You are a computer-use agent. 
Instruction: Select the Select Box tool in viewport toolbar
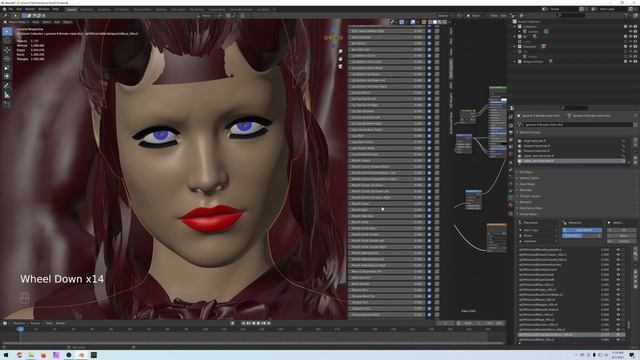(x=7, y=31)
